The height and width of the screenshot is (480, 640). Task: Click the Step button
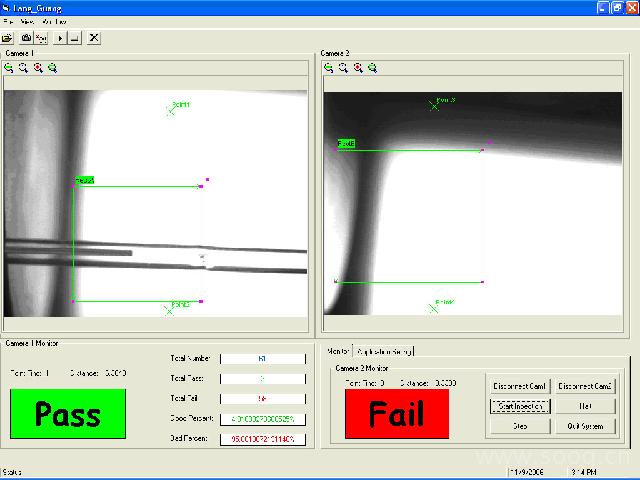click(517, 426)
